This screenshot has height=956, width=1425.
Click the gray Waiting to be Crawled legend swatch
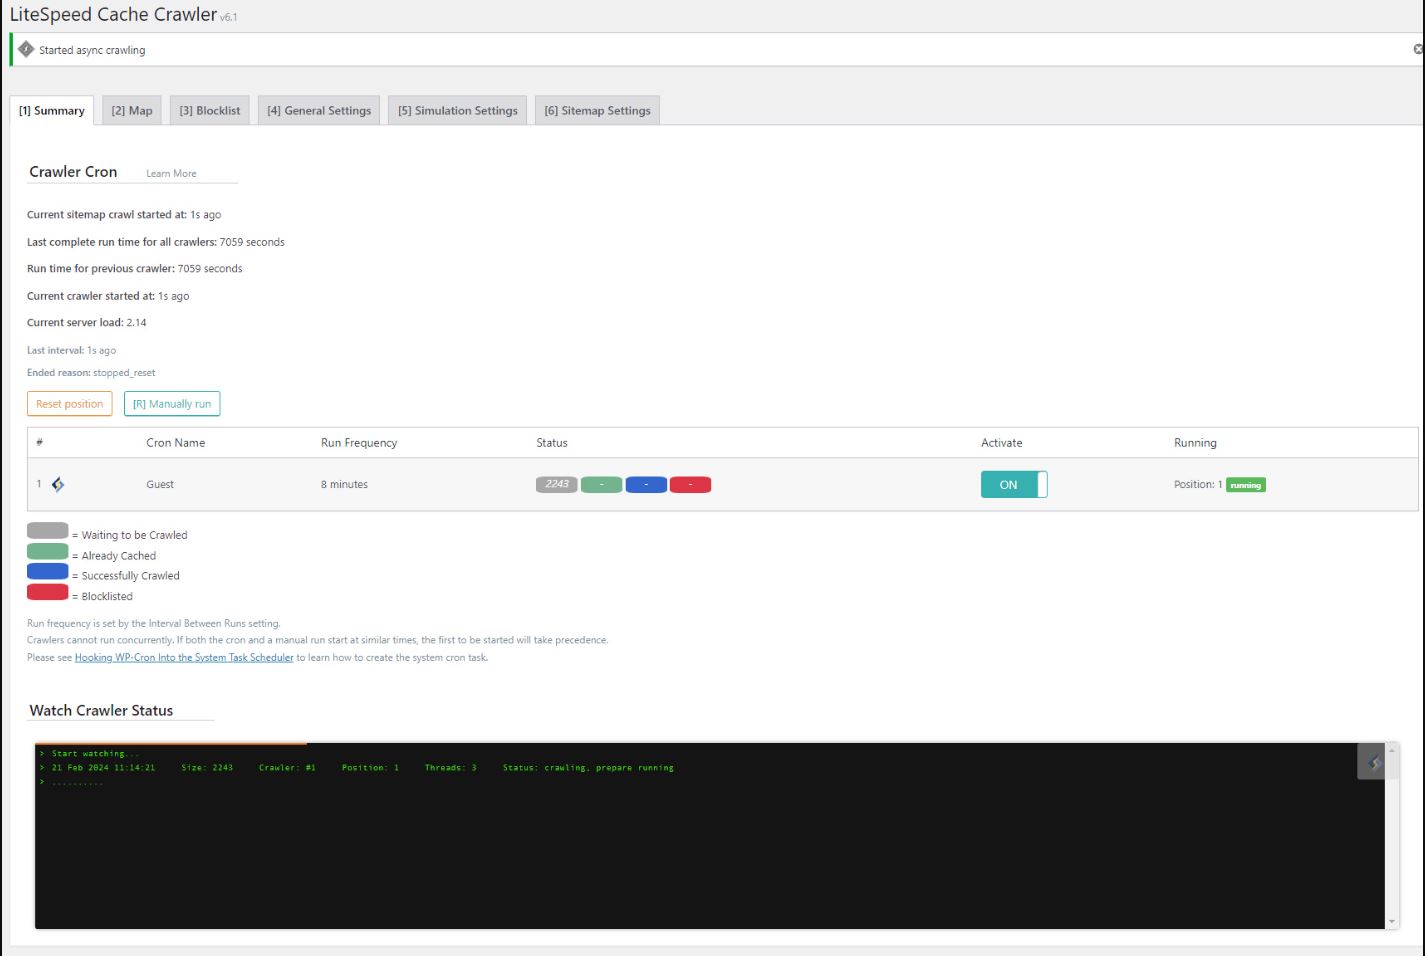coord(48,531)
